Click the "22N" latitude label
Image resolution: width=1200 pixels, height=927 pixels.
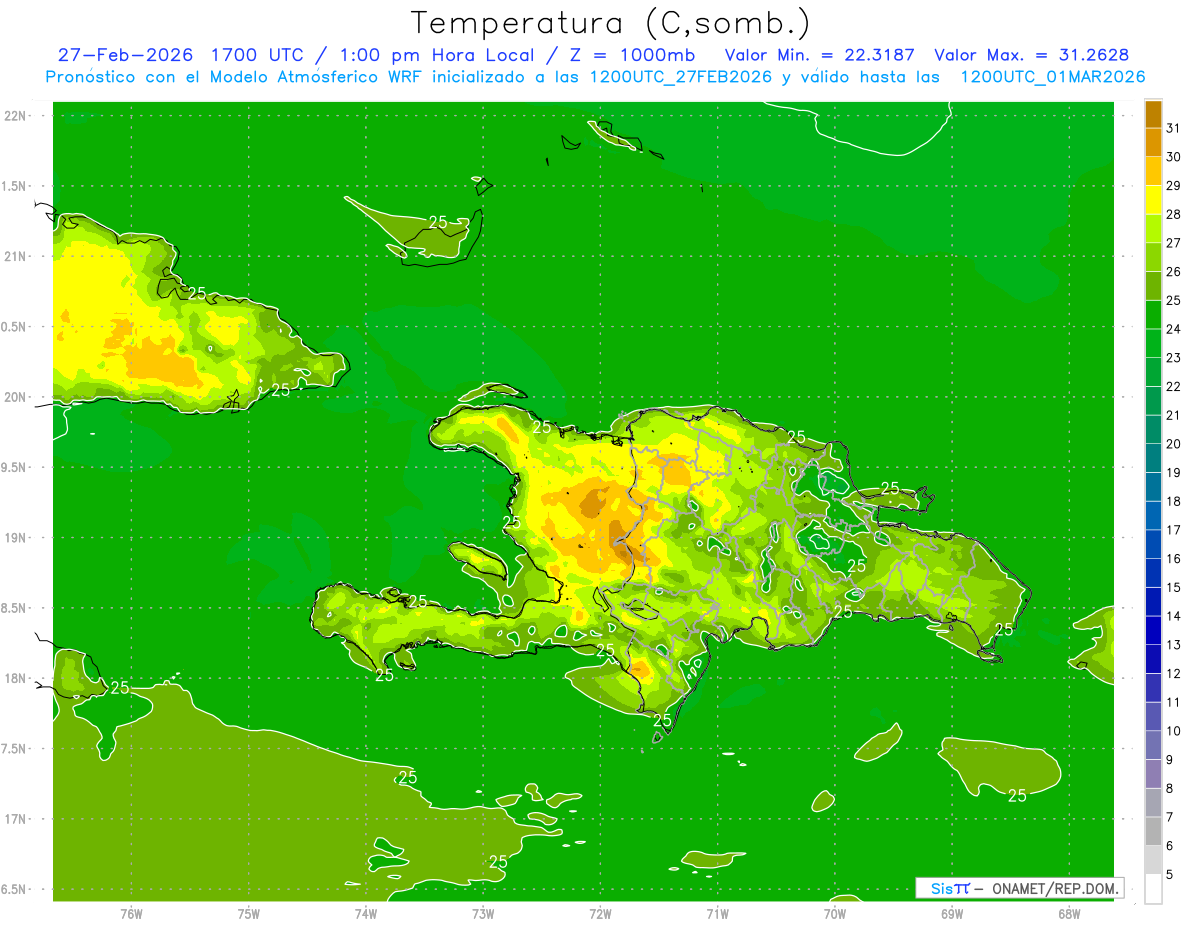(15, 116)
